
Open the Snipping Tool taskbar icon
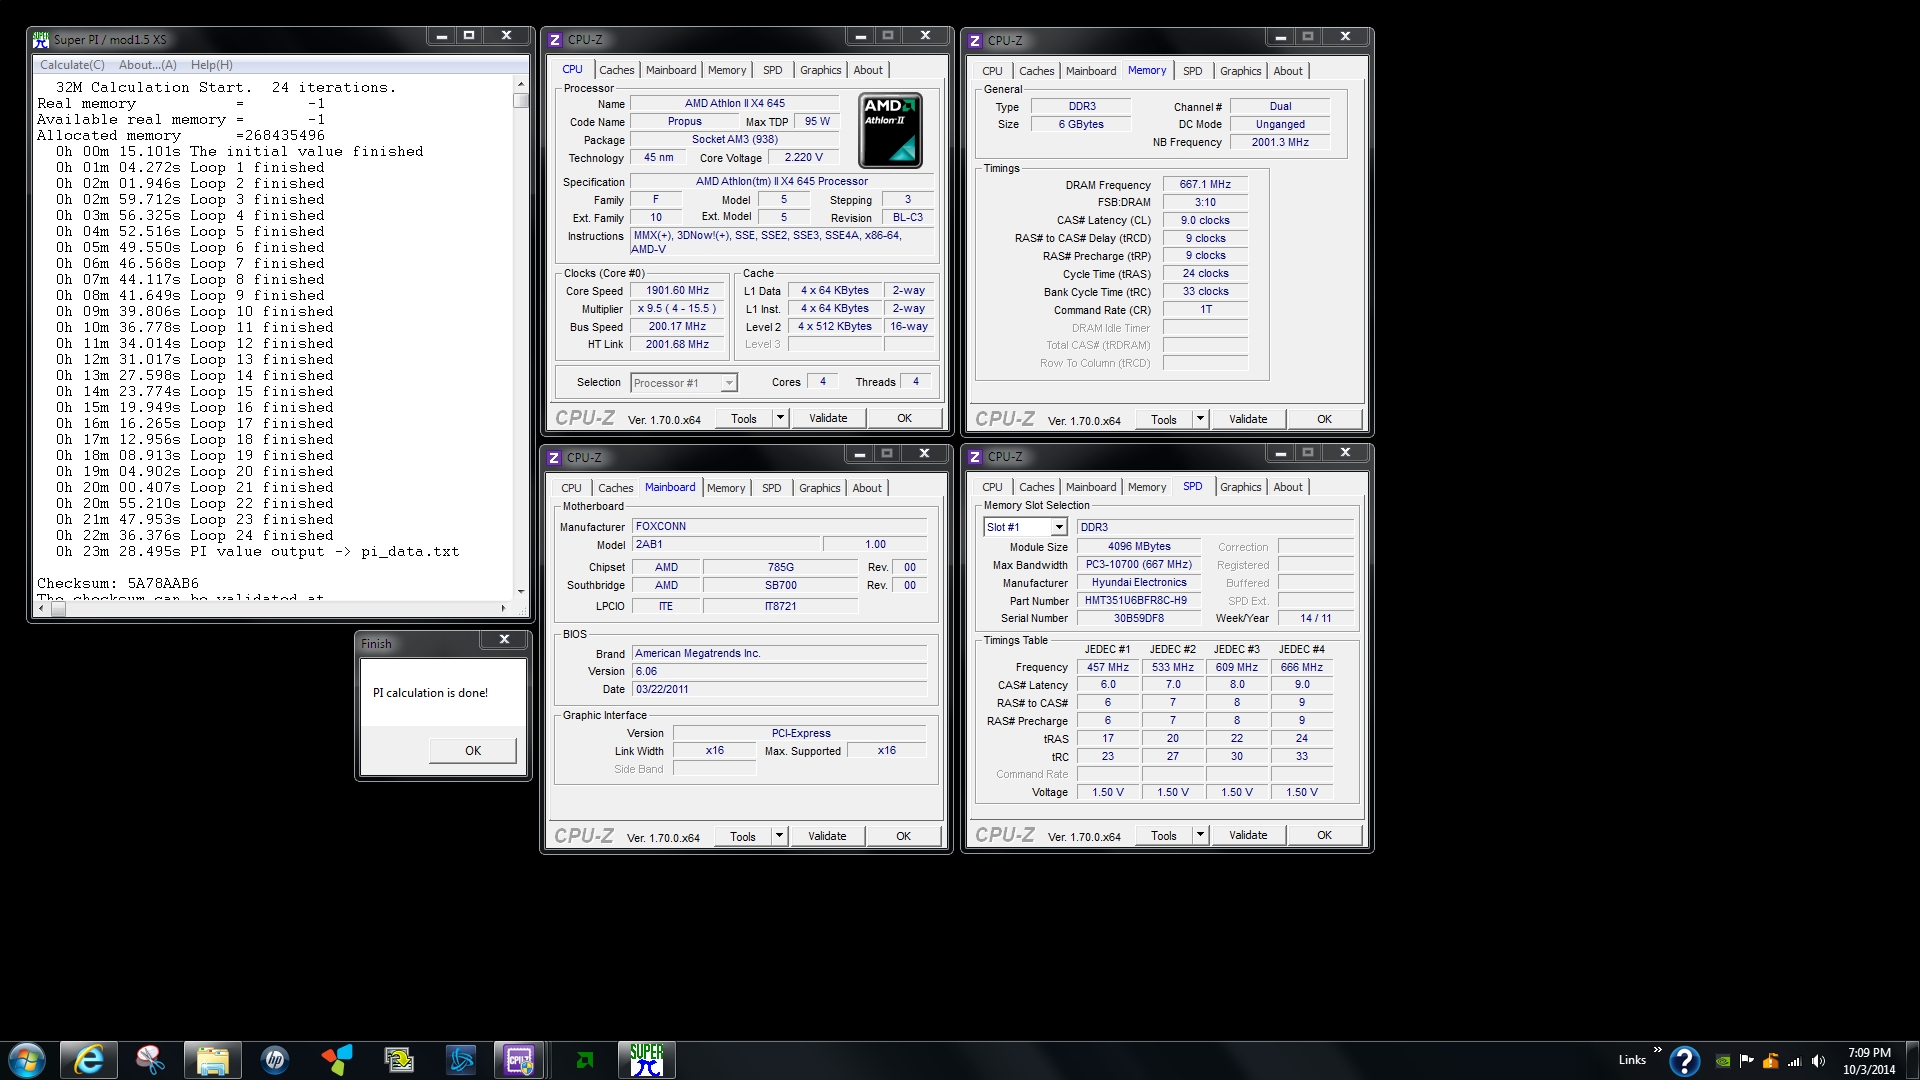coord(150,1060)
